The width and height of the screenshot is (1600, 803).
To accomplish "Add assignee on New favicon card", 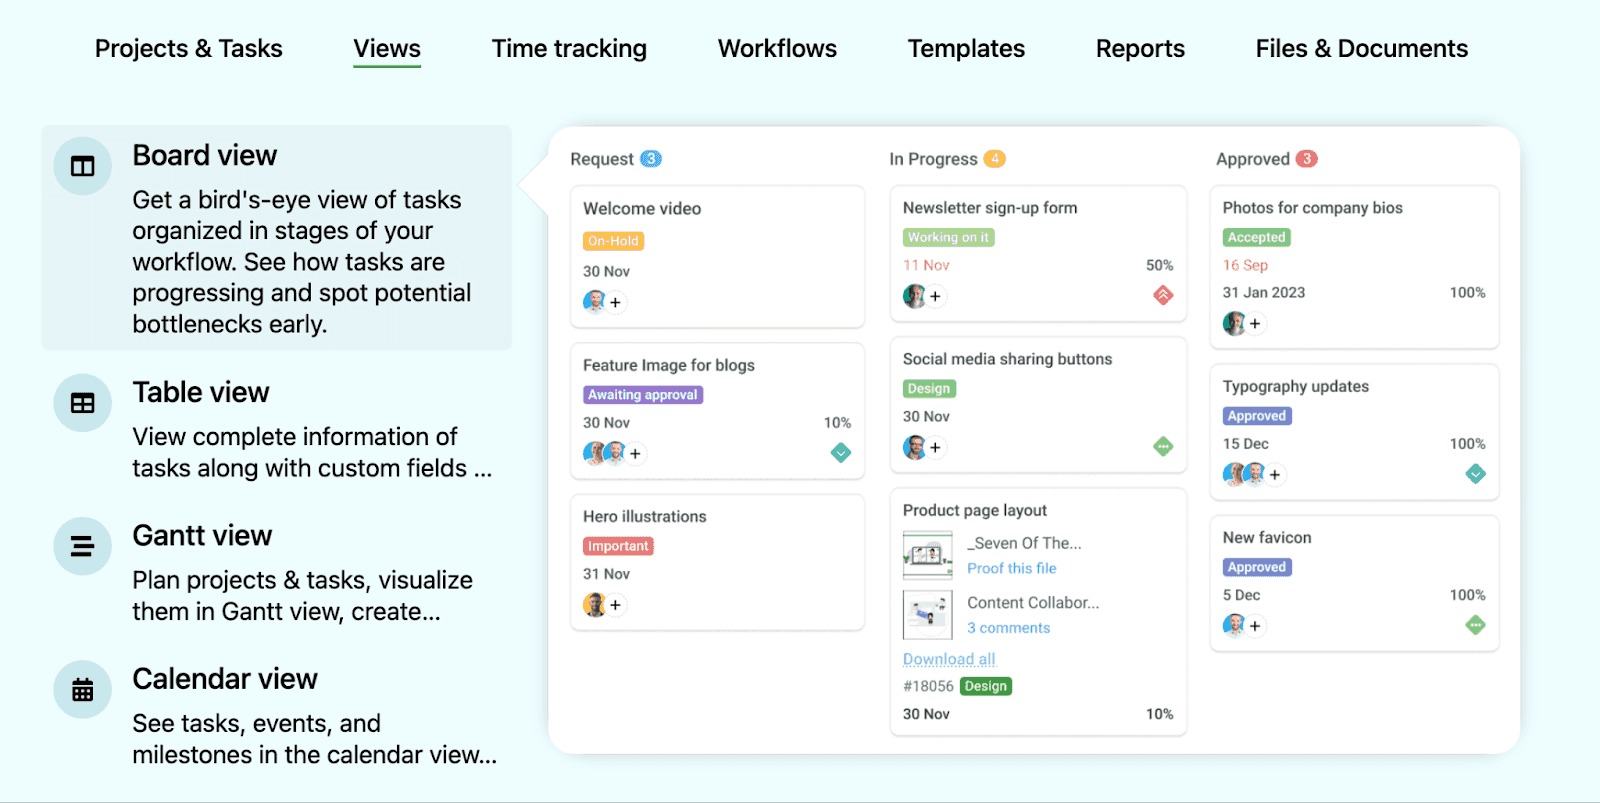I will (x=1255, y=626).
